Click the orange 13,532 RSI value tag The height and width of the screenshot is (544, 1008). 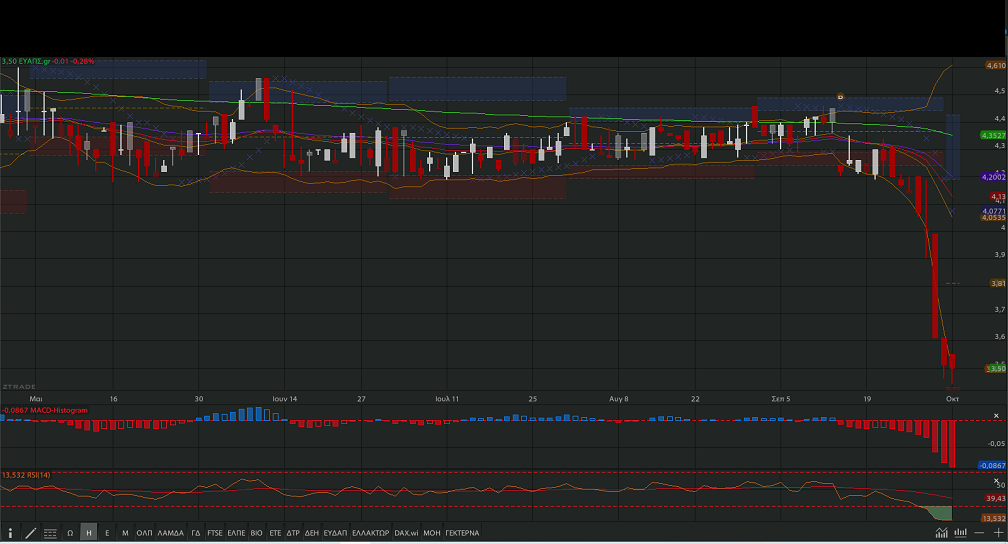pyautogui.click(x=994, y=518)
